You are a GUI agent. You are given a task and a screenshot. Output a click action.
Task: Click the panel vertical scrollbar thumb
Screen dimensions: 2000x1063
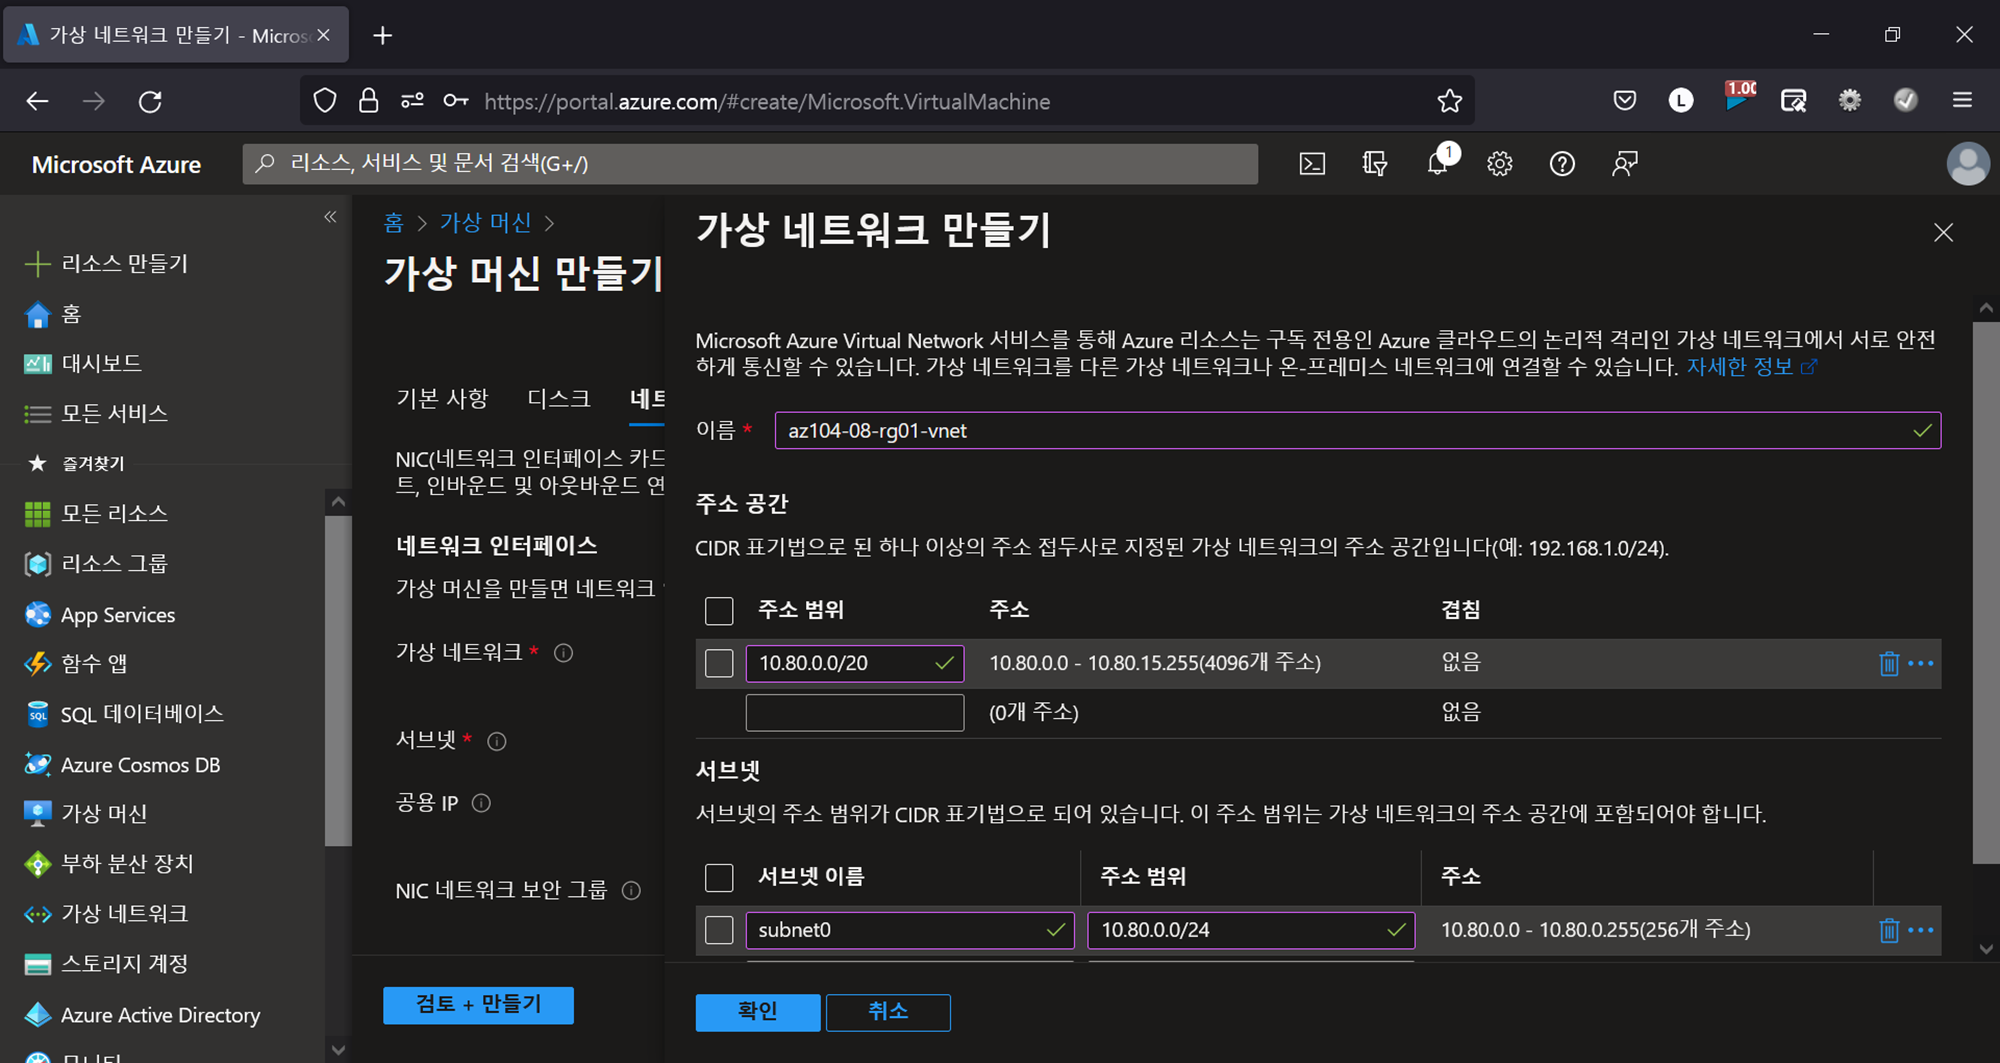pyautogui.click(x=1985, y=592)
